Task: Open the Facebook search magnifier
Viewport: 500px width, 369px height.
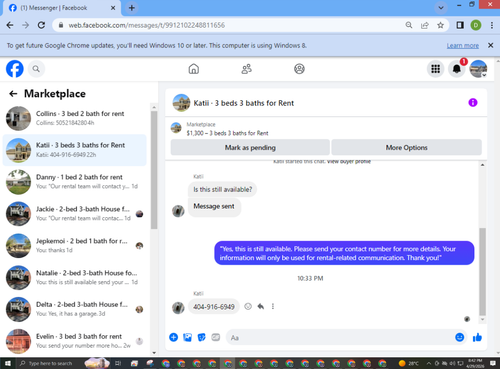Action: pos(36,69)
